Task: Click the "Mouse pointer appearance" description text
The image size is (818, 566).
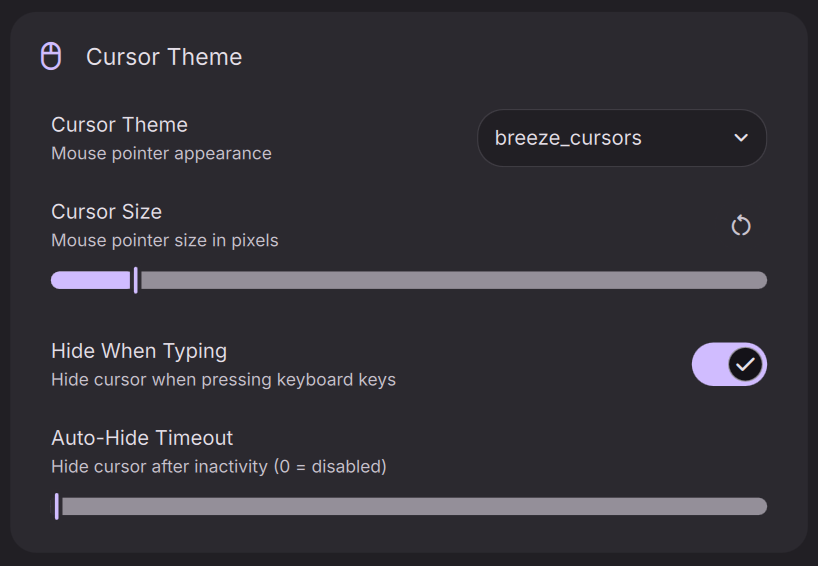Action: tap(161, 154)
